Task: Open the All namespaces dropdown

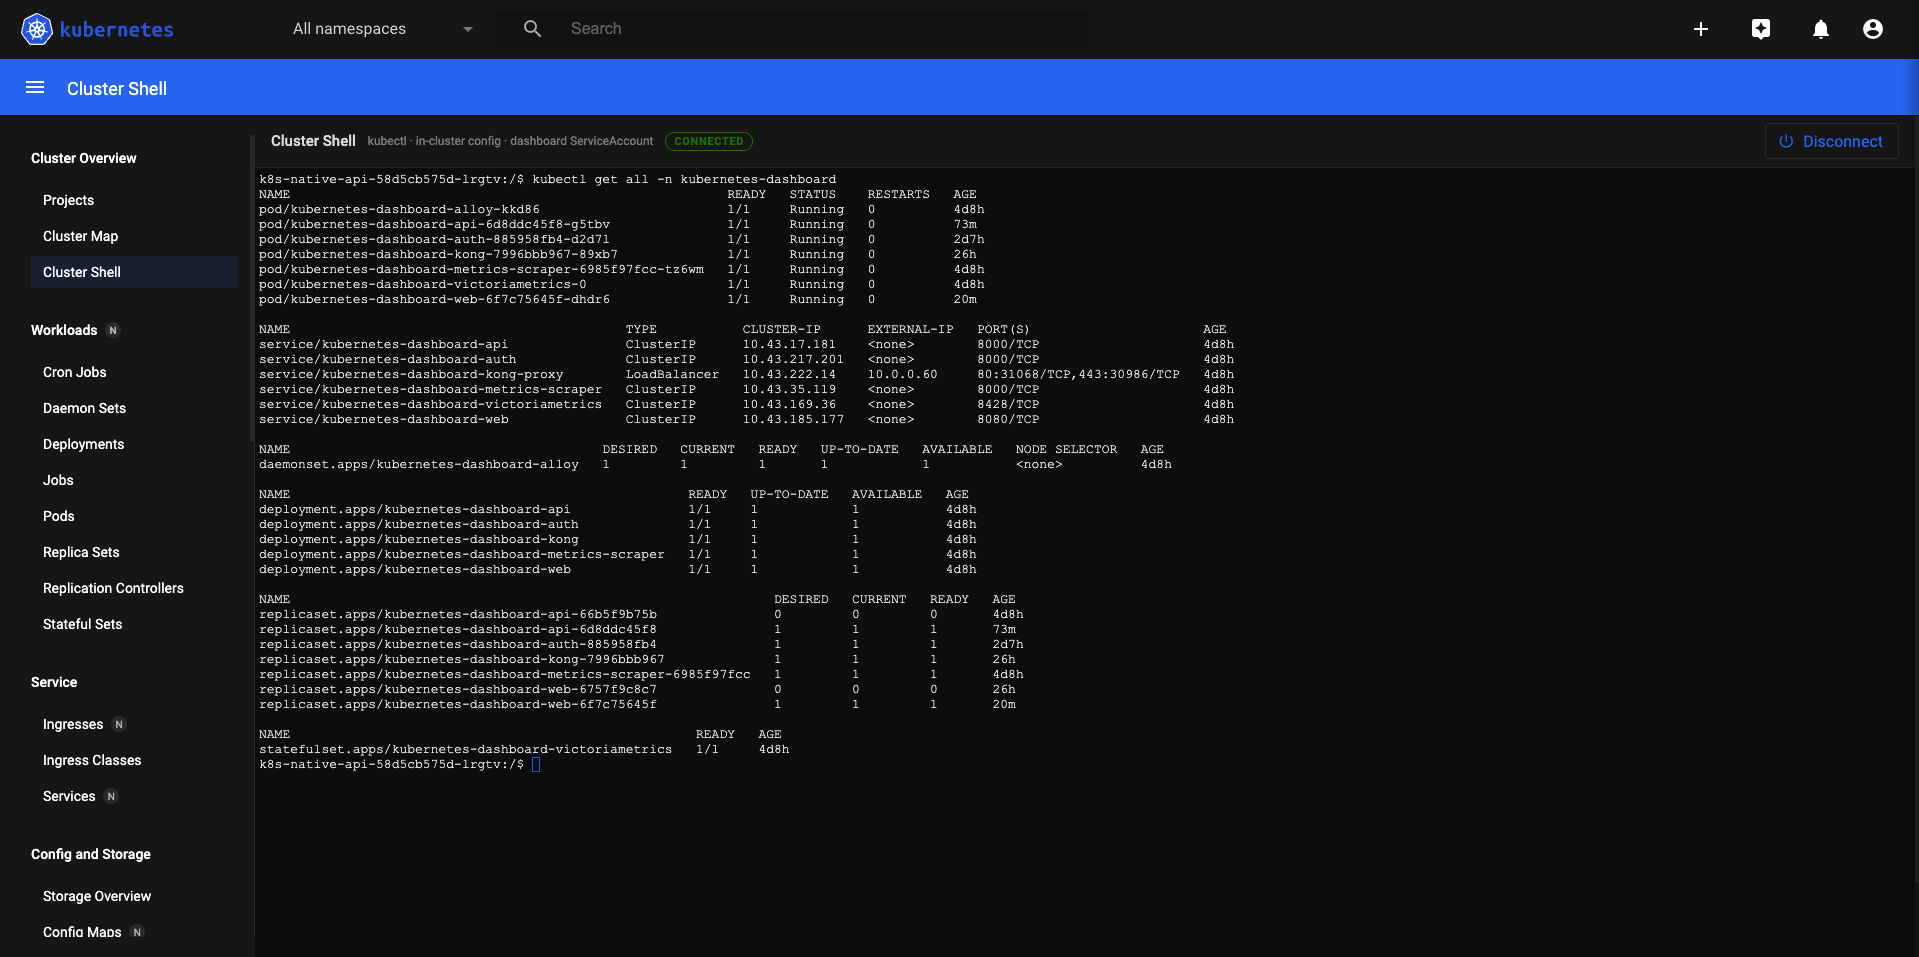Action: pos(382,29)
